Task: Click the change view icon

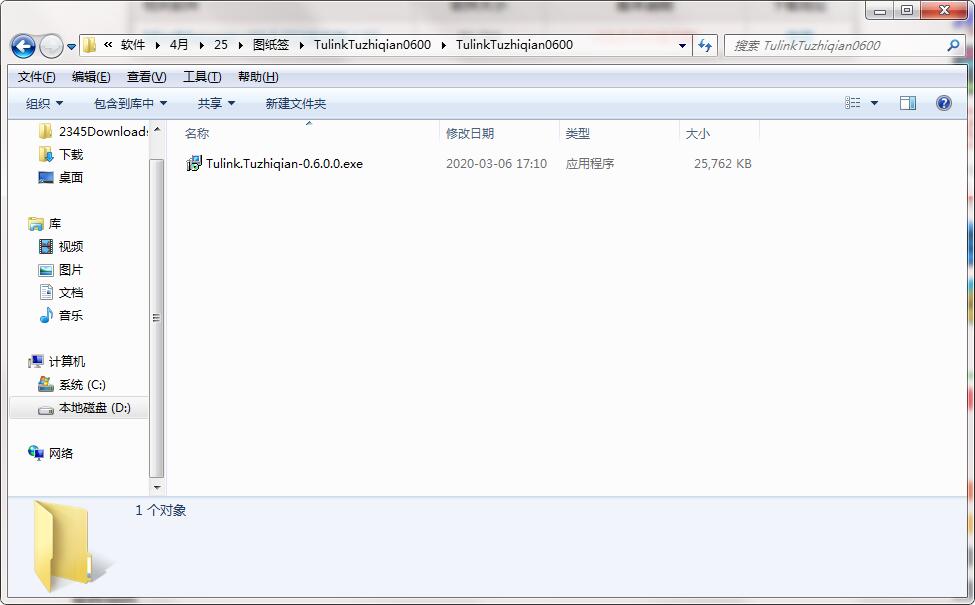Action: pyautogui.click(x=853, y=103)
